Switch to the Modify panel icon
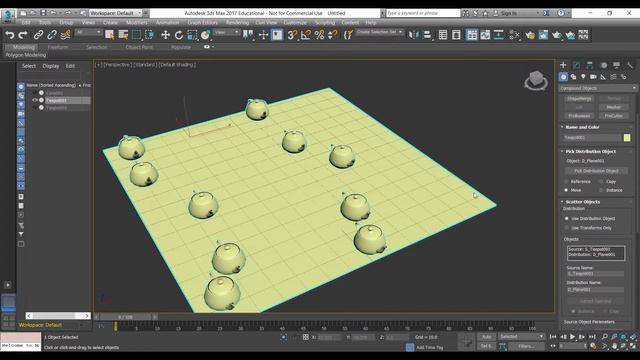Screen dimensions: 640x360 576,65
